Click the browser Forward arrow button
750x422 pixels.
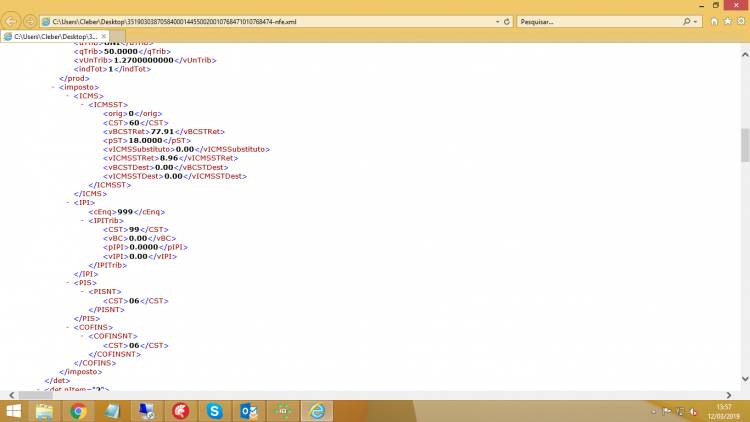[x=30, y=22]
